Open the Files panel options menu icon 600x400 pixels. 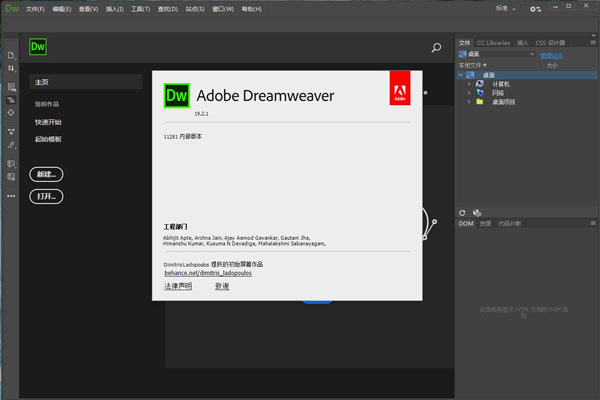[593, 42]
